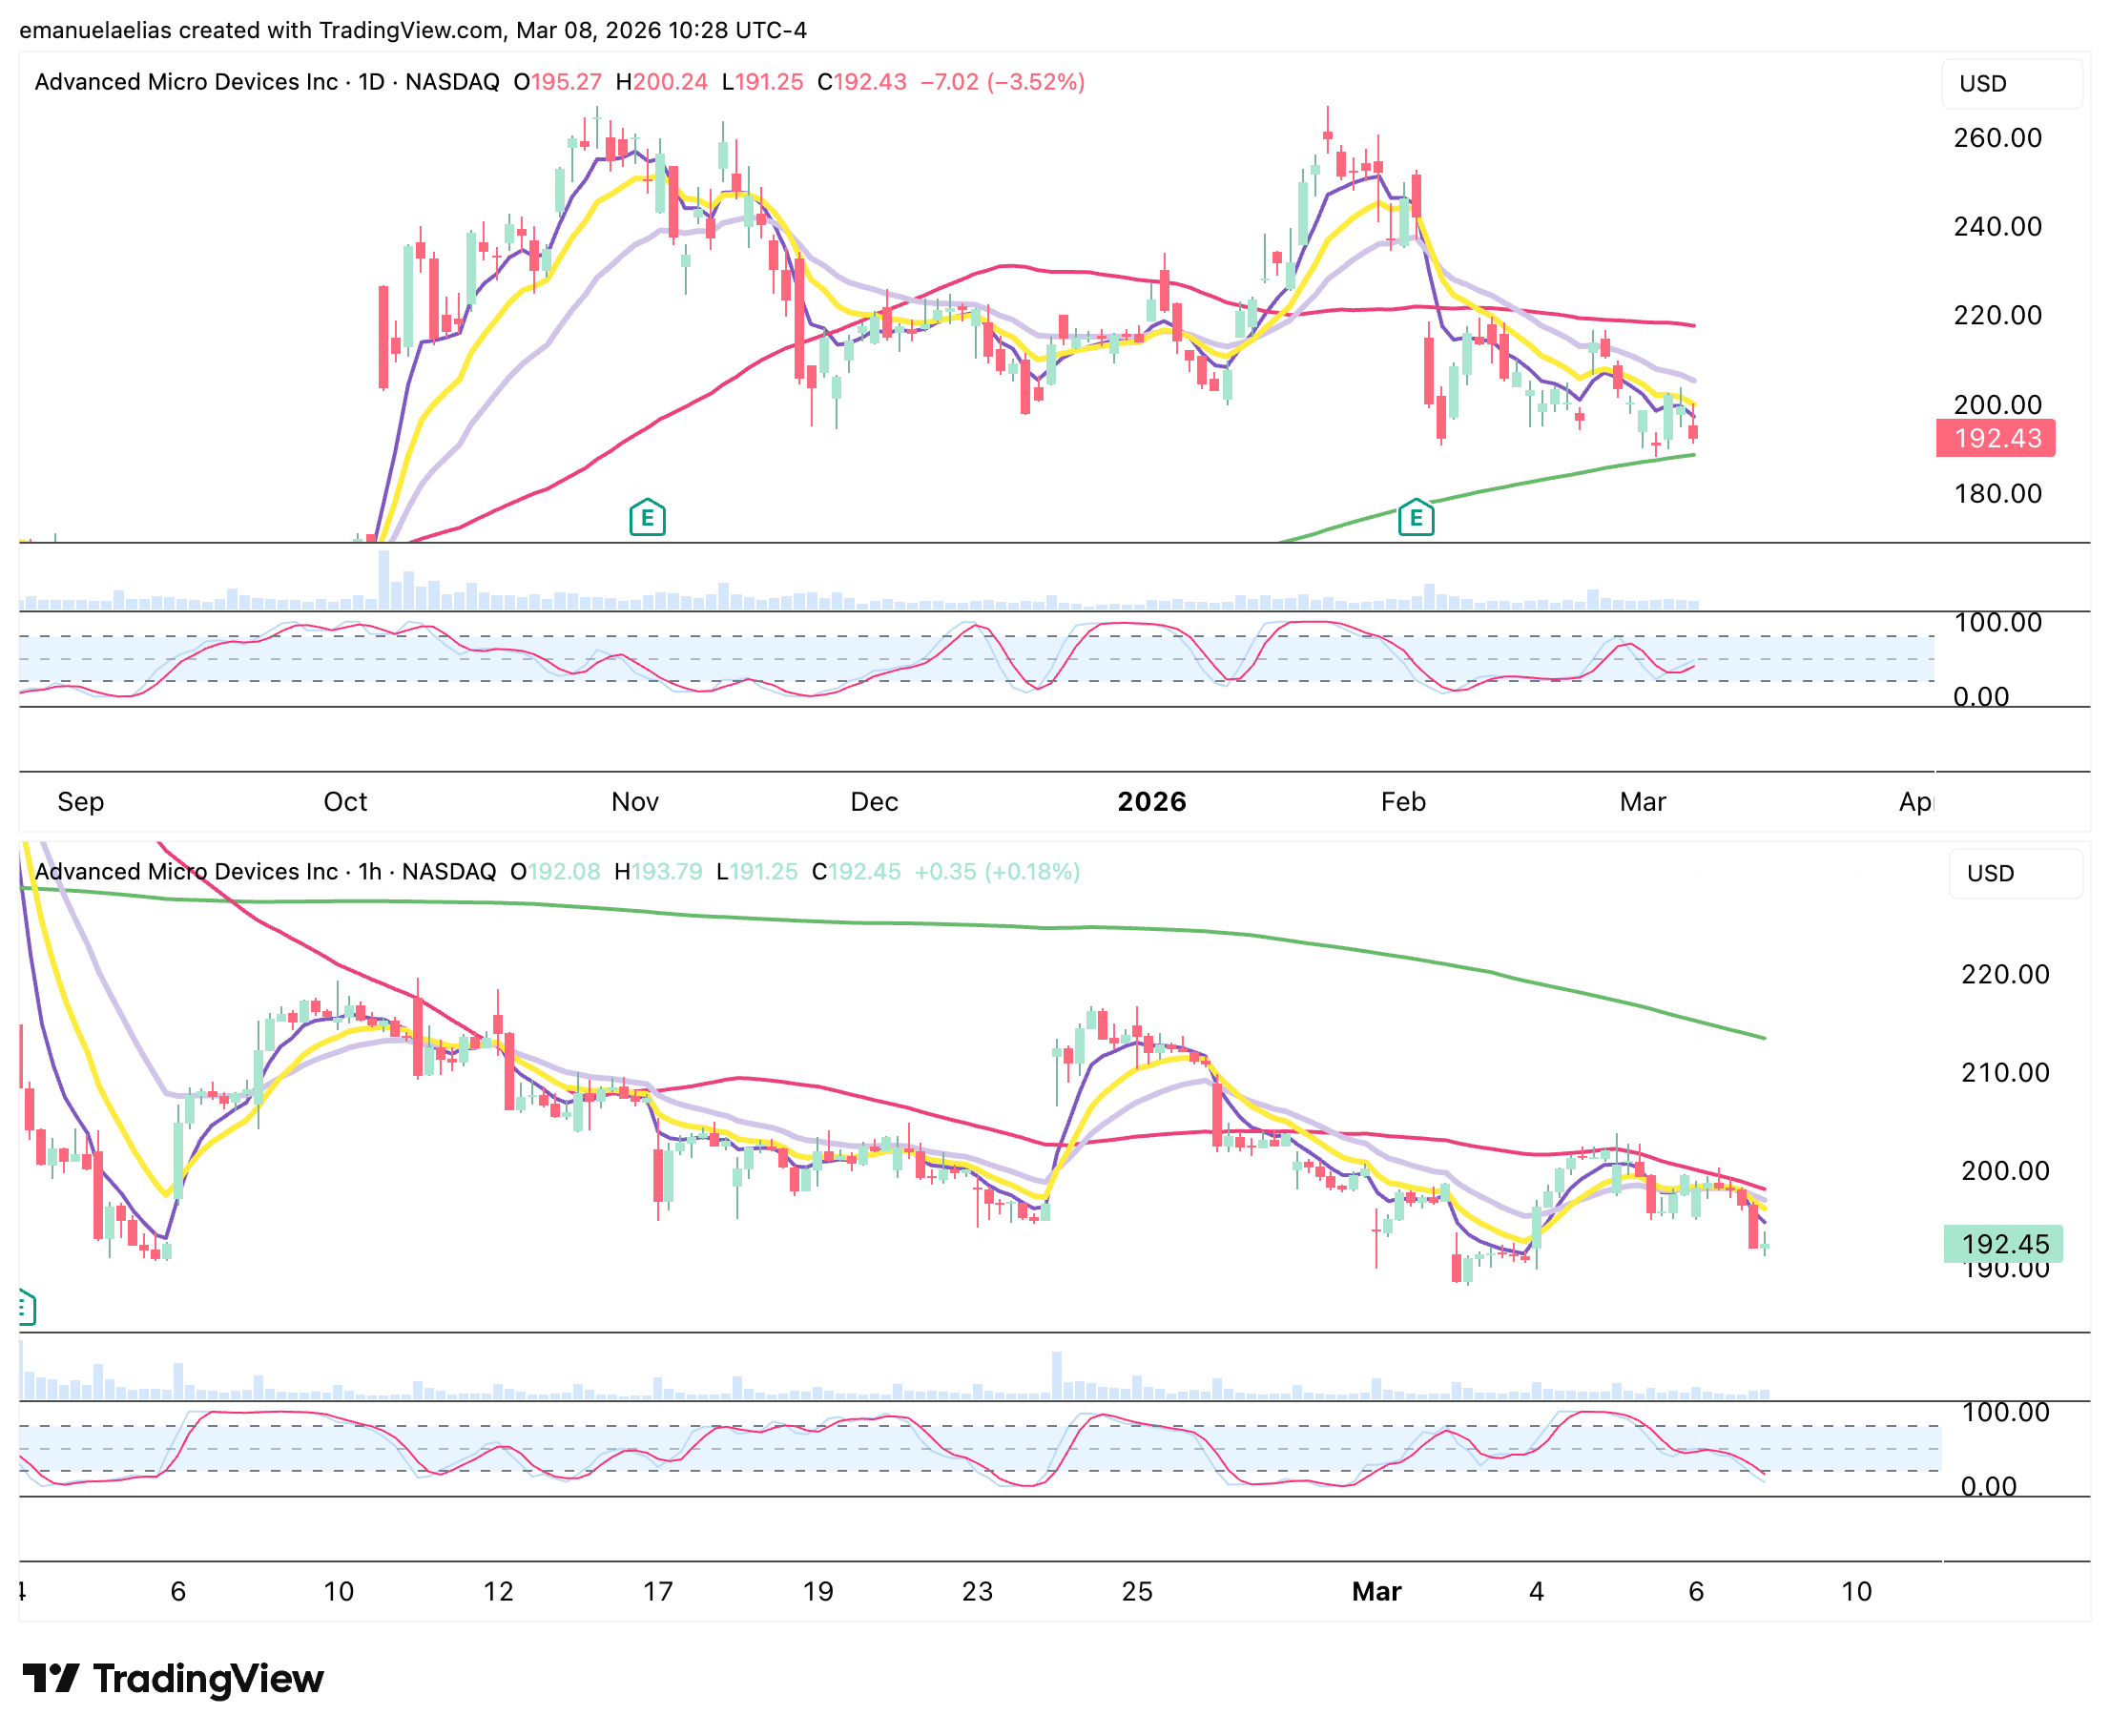Viewport: 2110px width, 1736px height.
Task: Click the partial earnings marker on hourly chart
Action: coord(26,1308)
